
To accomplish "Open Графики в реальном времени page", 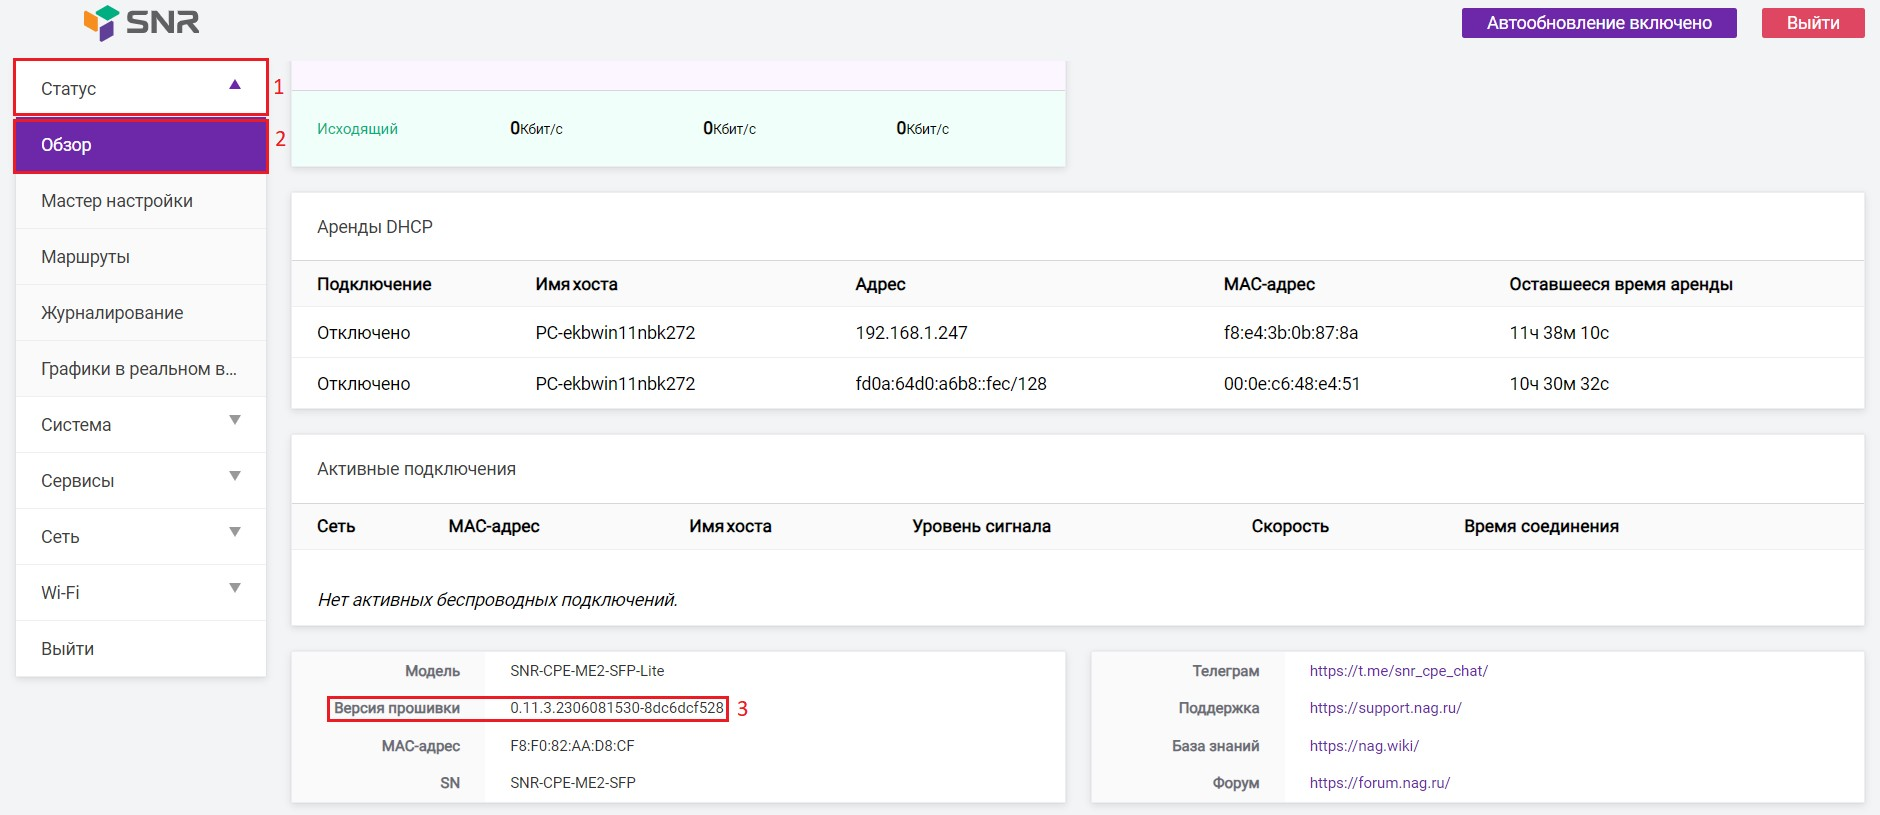I will [141, 369].
